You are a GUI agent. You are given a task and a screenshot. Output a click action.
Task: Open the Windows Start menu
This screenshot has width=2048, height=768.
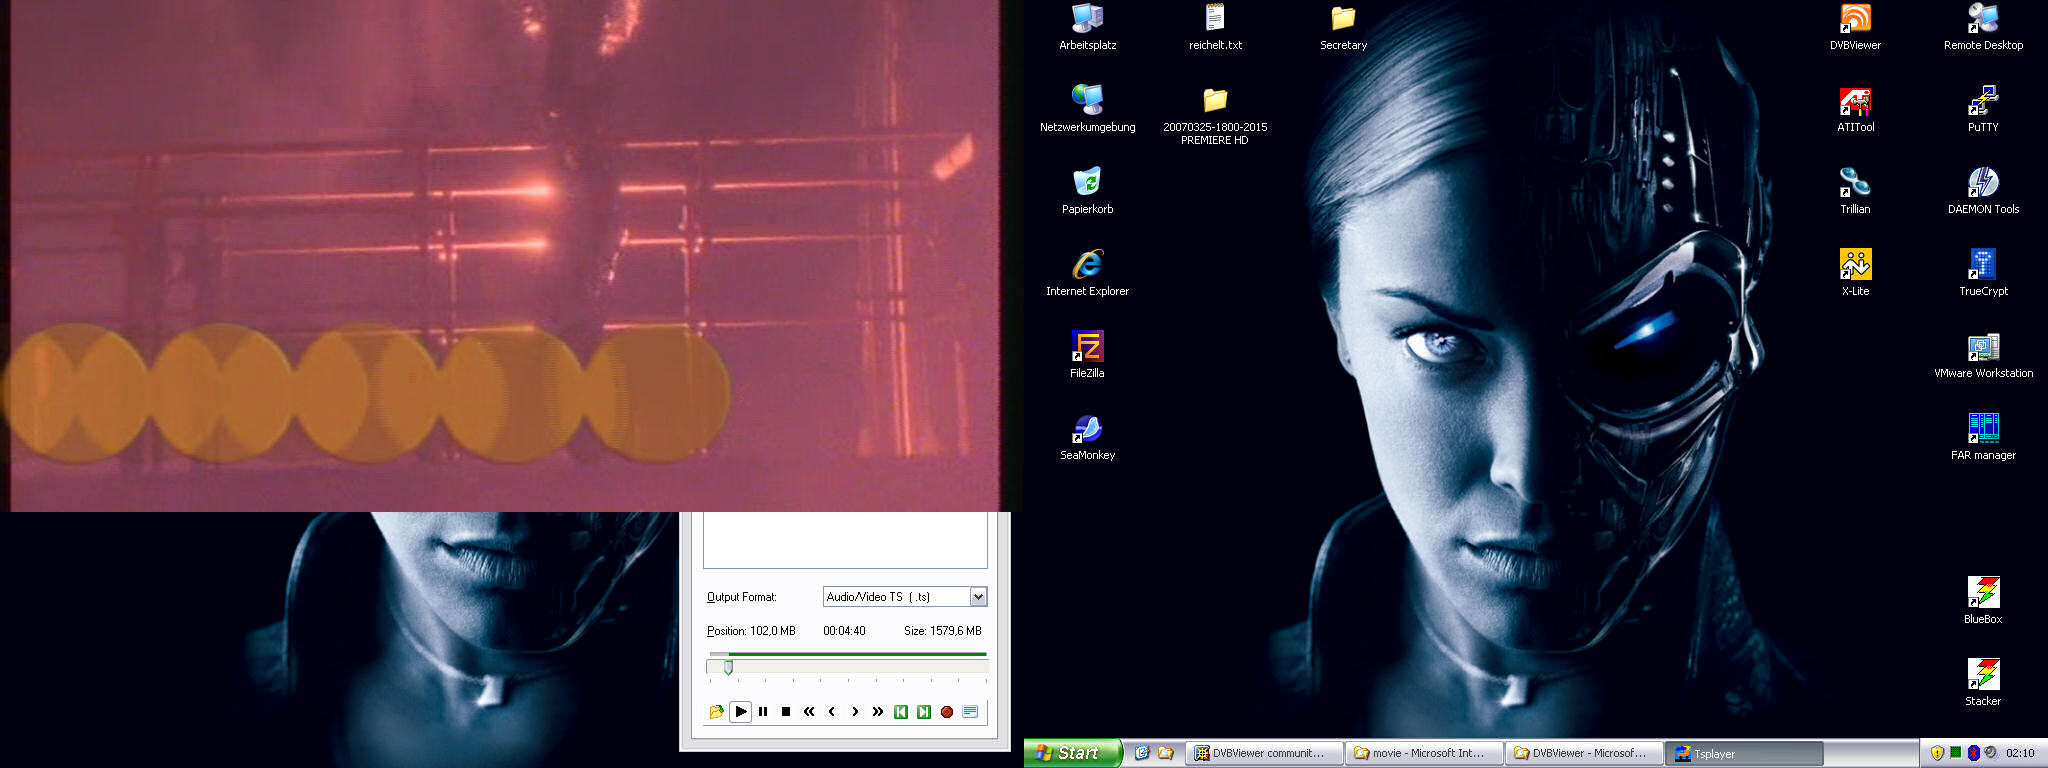1070,753
